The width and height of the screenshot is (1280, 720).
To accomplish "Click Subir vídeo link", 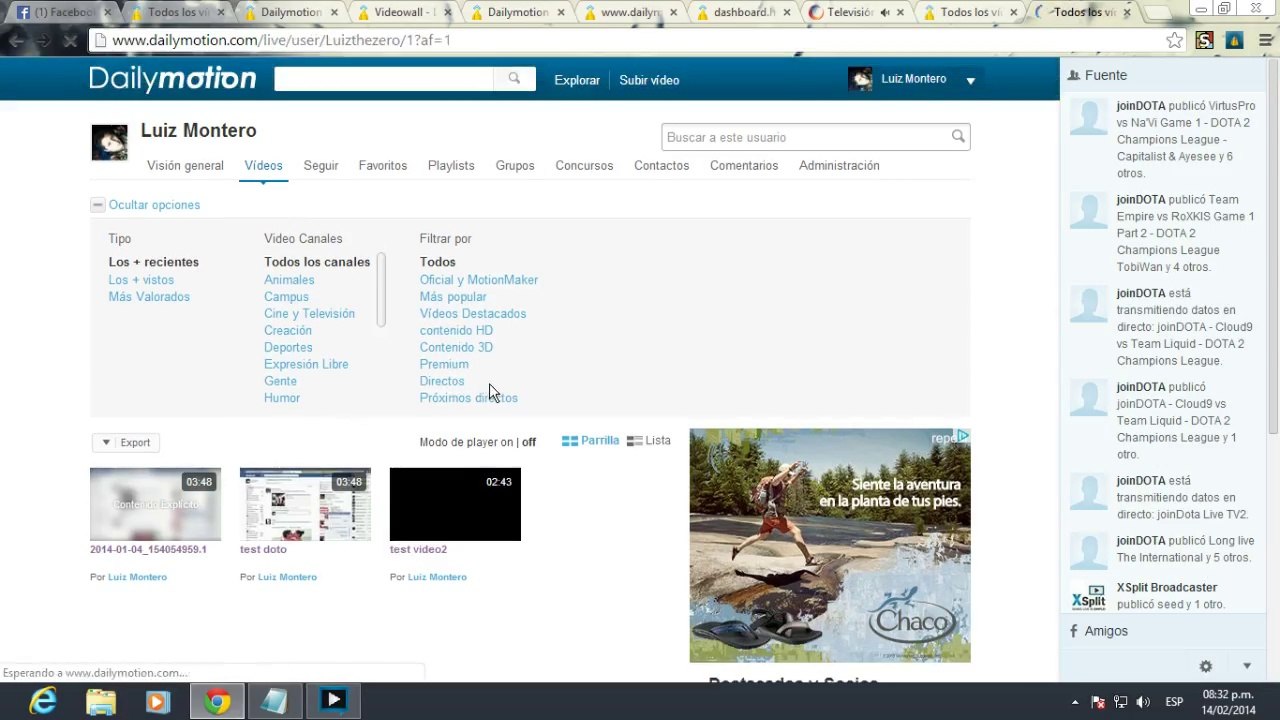I will pos(649,80).
